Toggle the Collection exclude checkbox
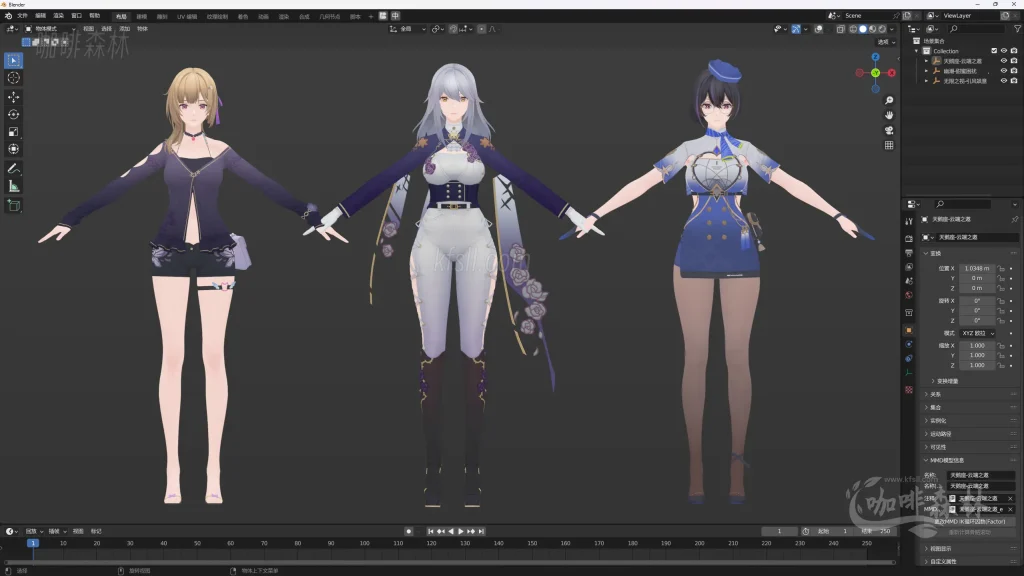1024x576 pixels. click(994, 51)
